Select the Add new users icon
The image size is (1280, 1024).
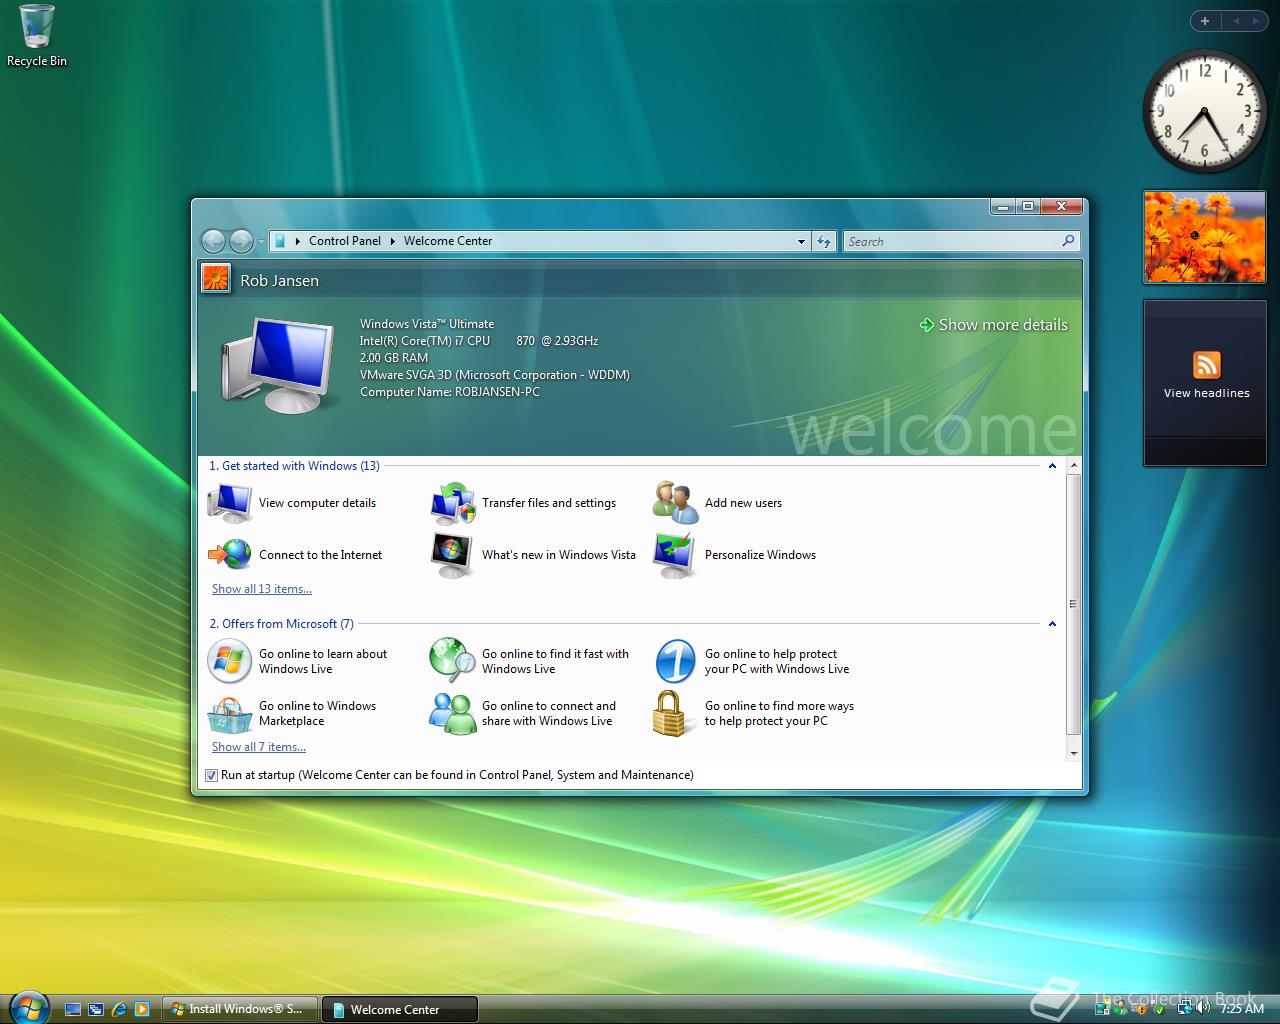[x=676, y=503]
